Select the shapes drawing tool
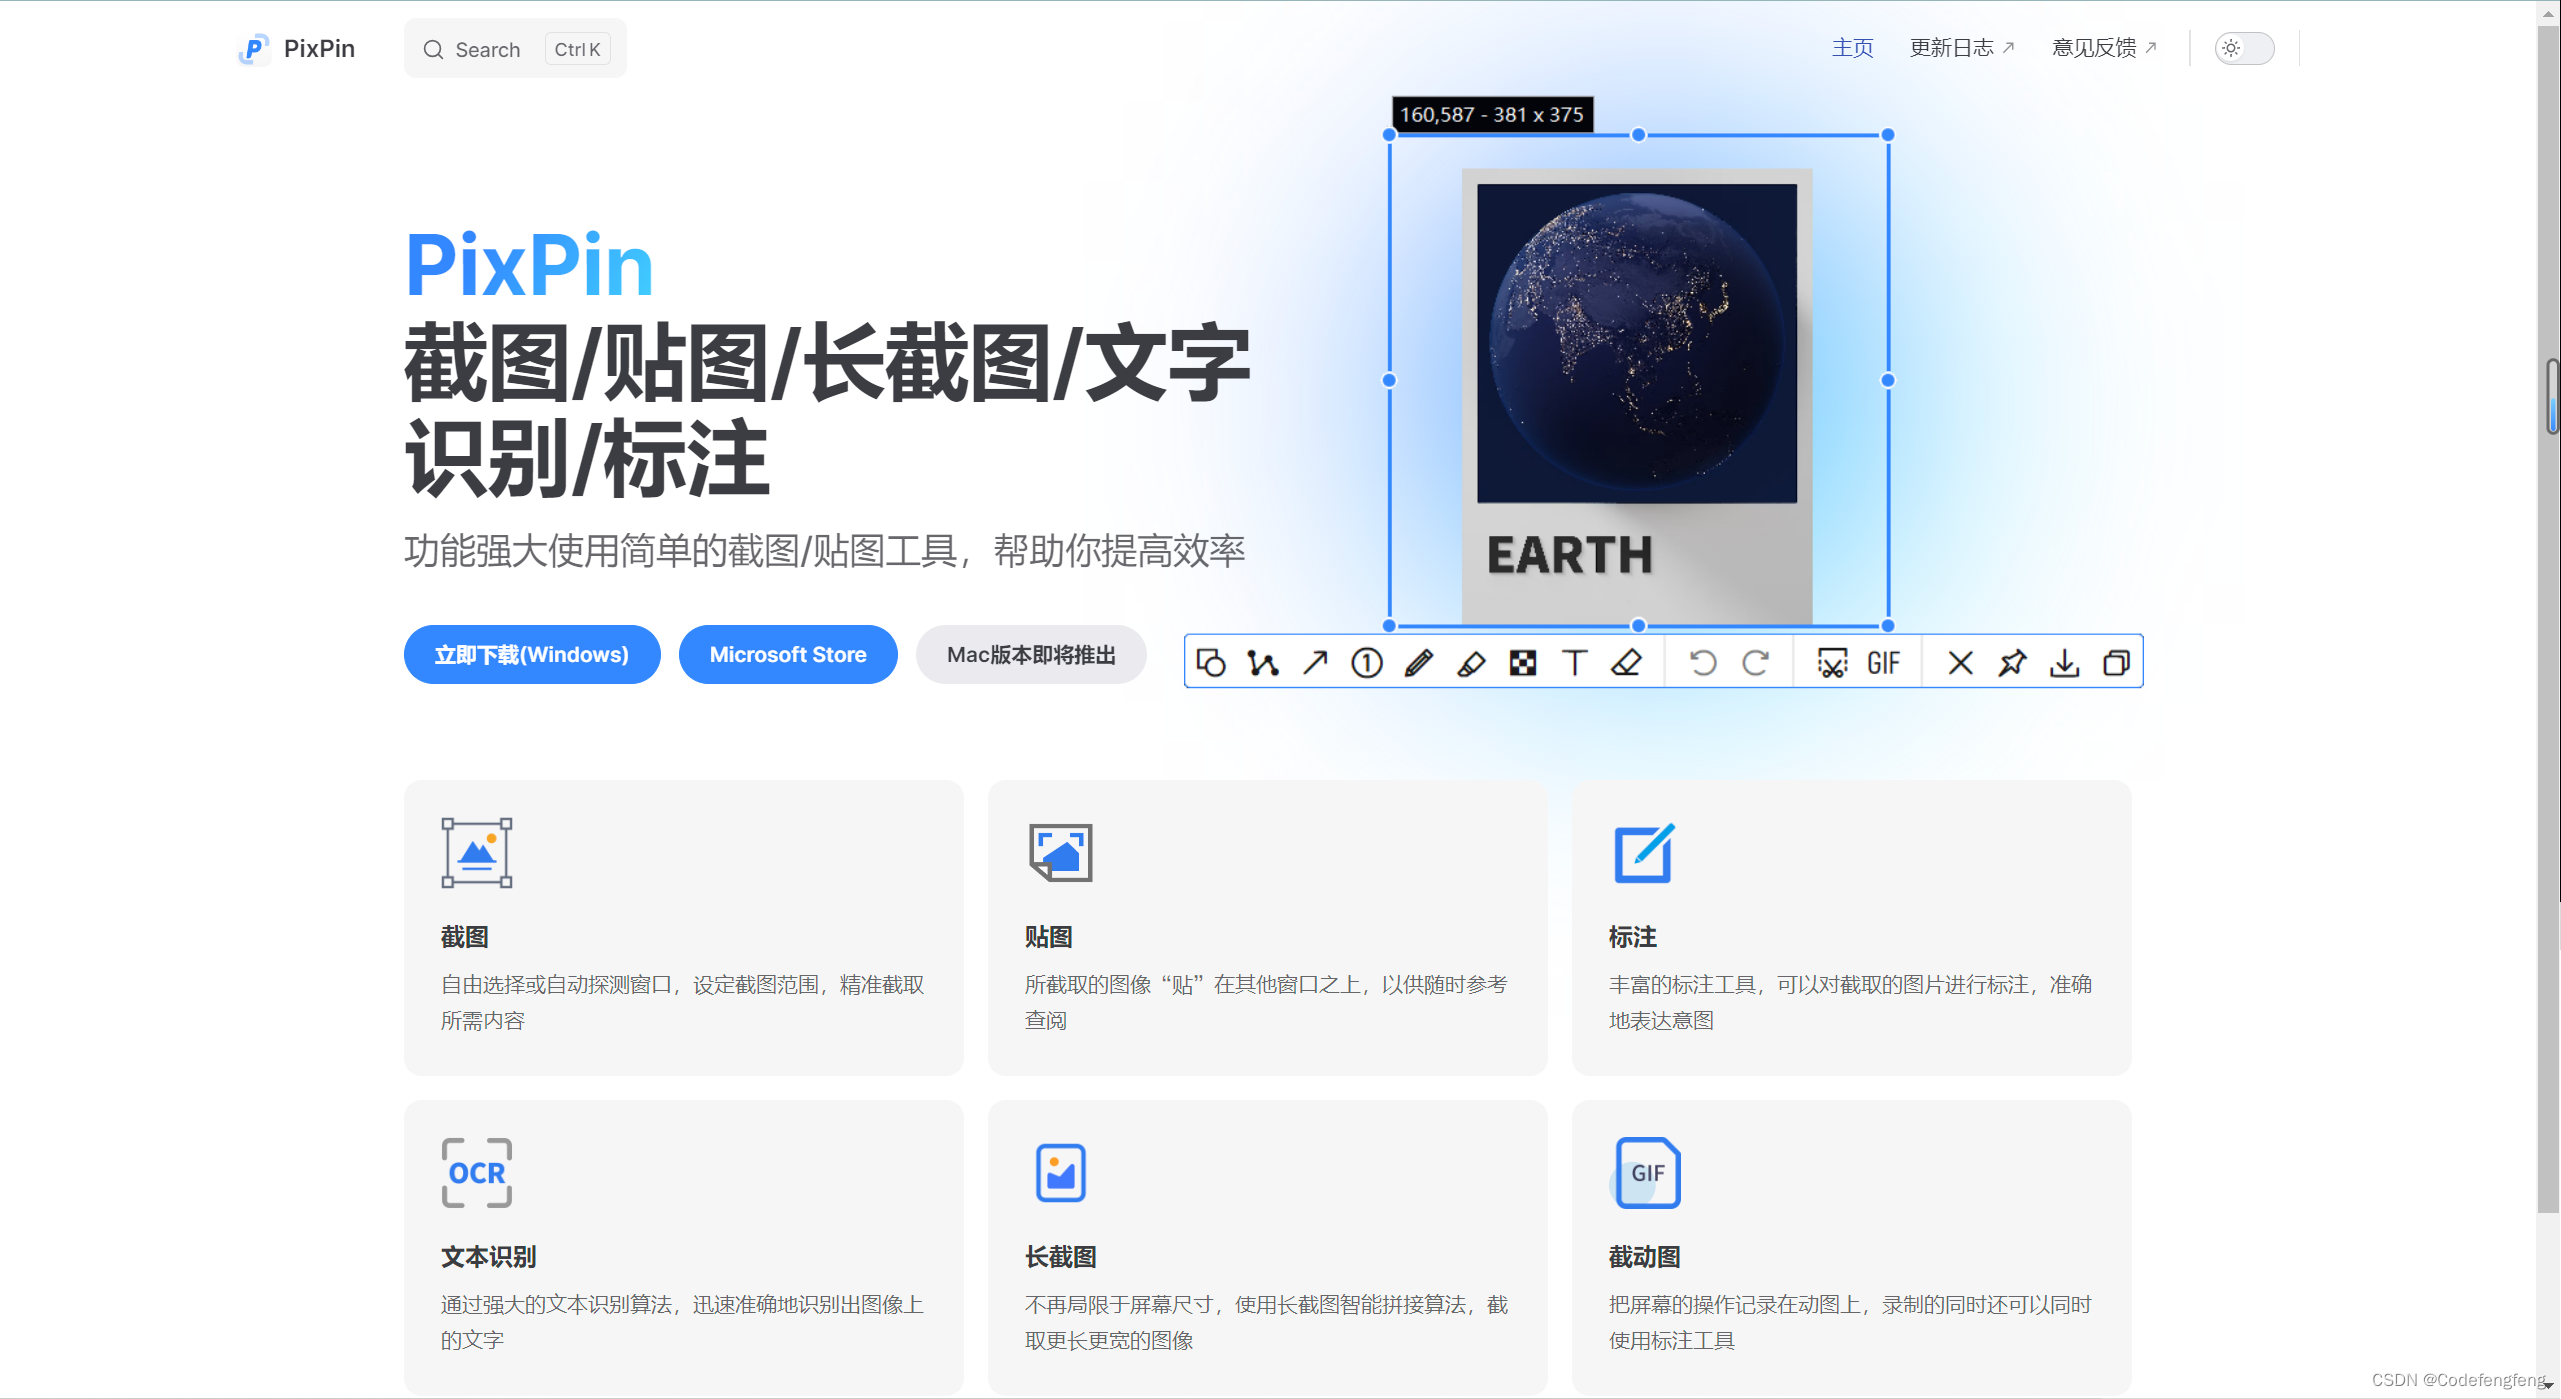Viewport: 2561px width, 1399px height. (1211, 663)
